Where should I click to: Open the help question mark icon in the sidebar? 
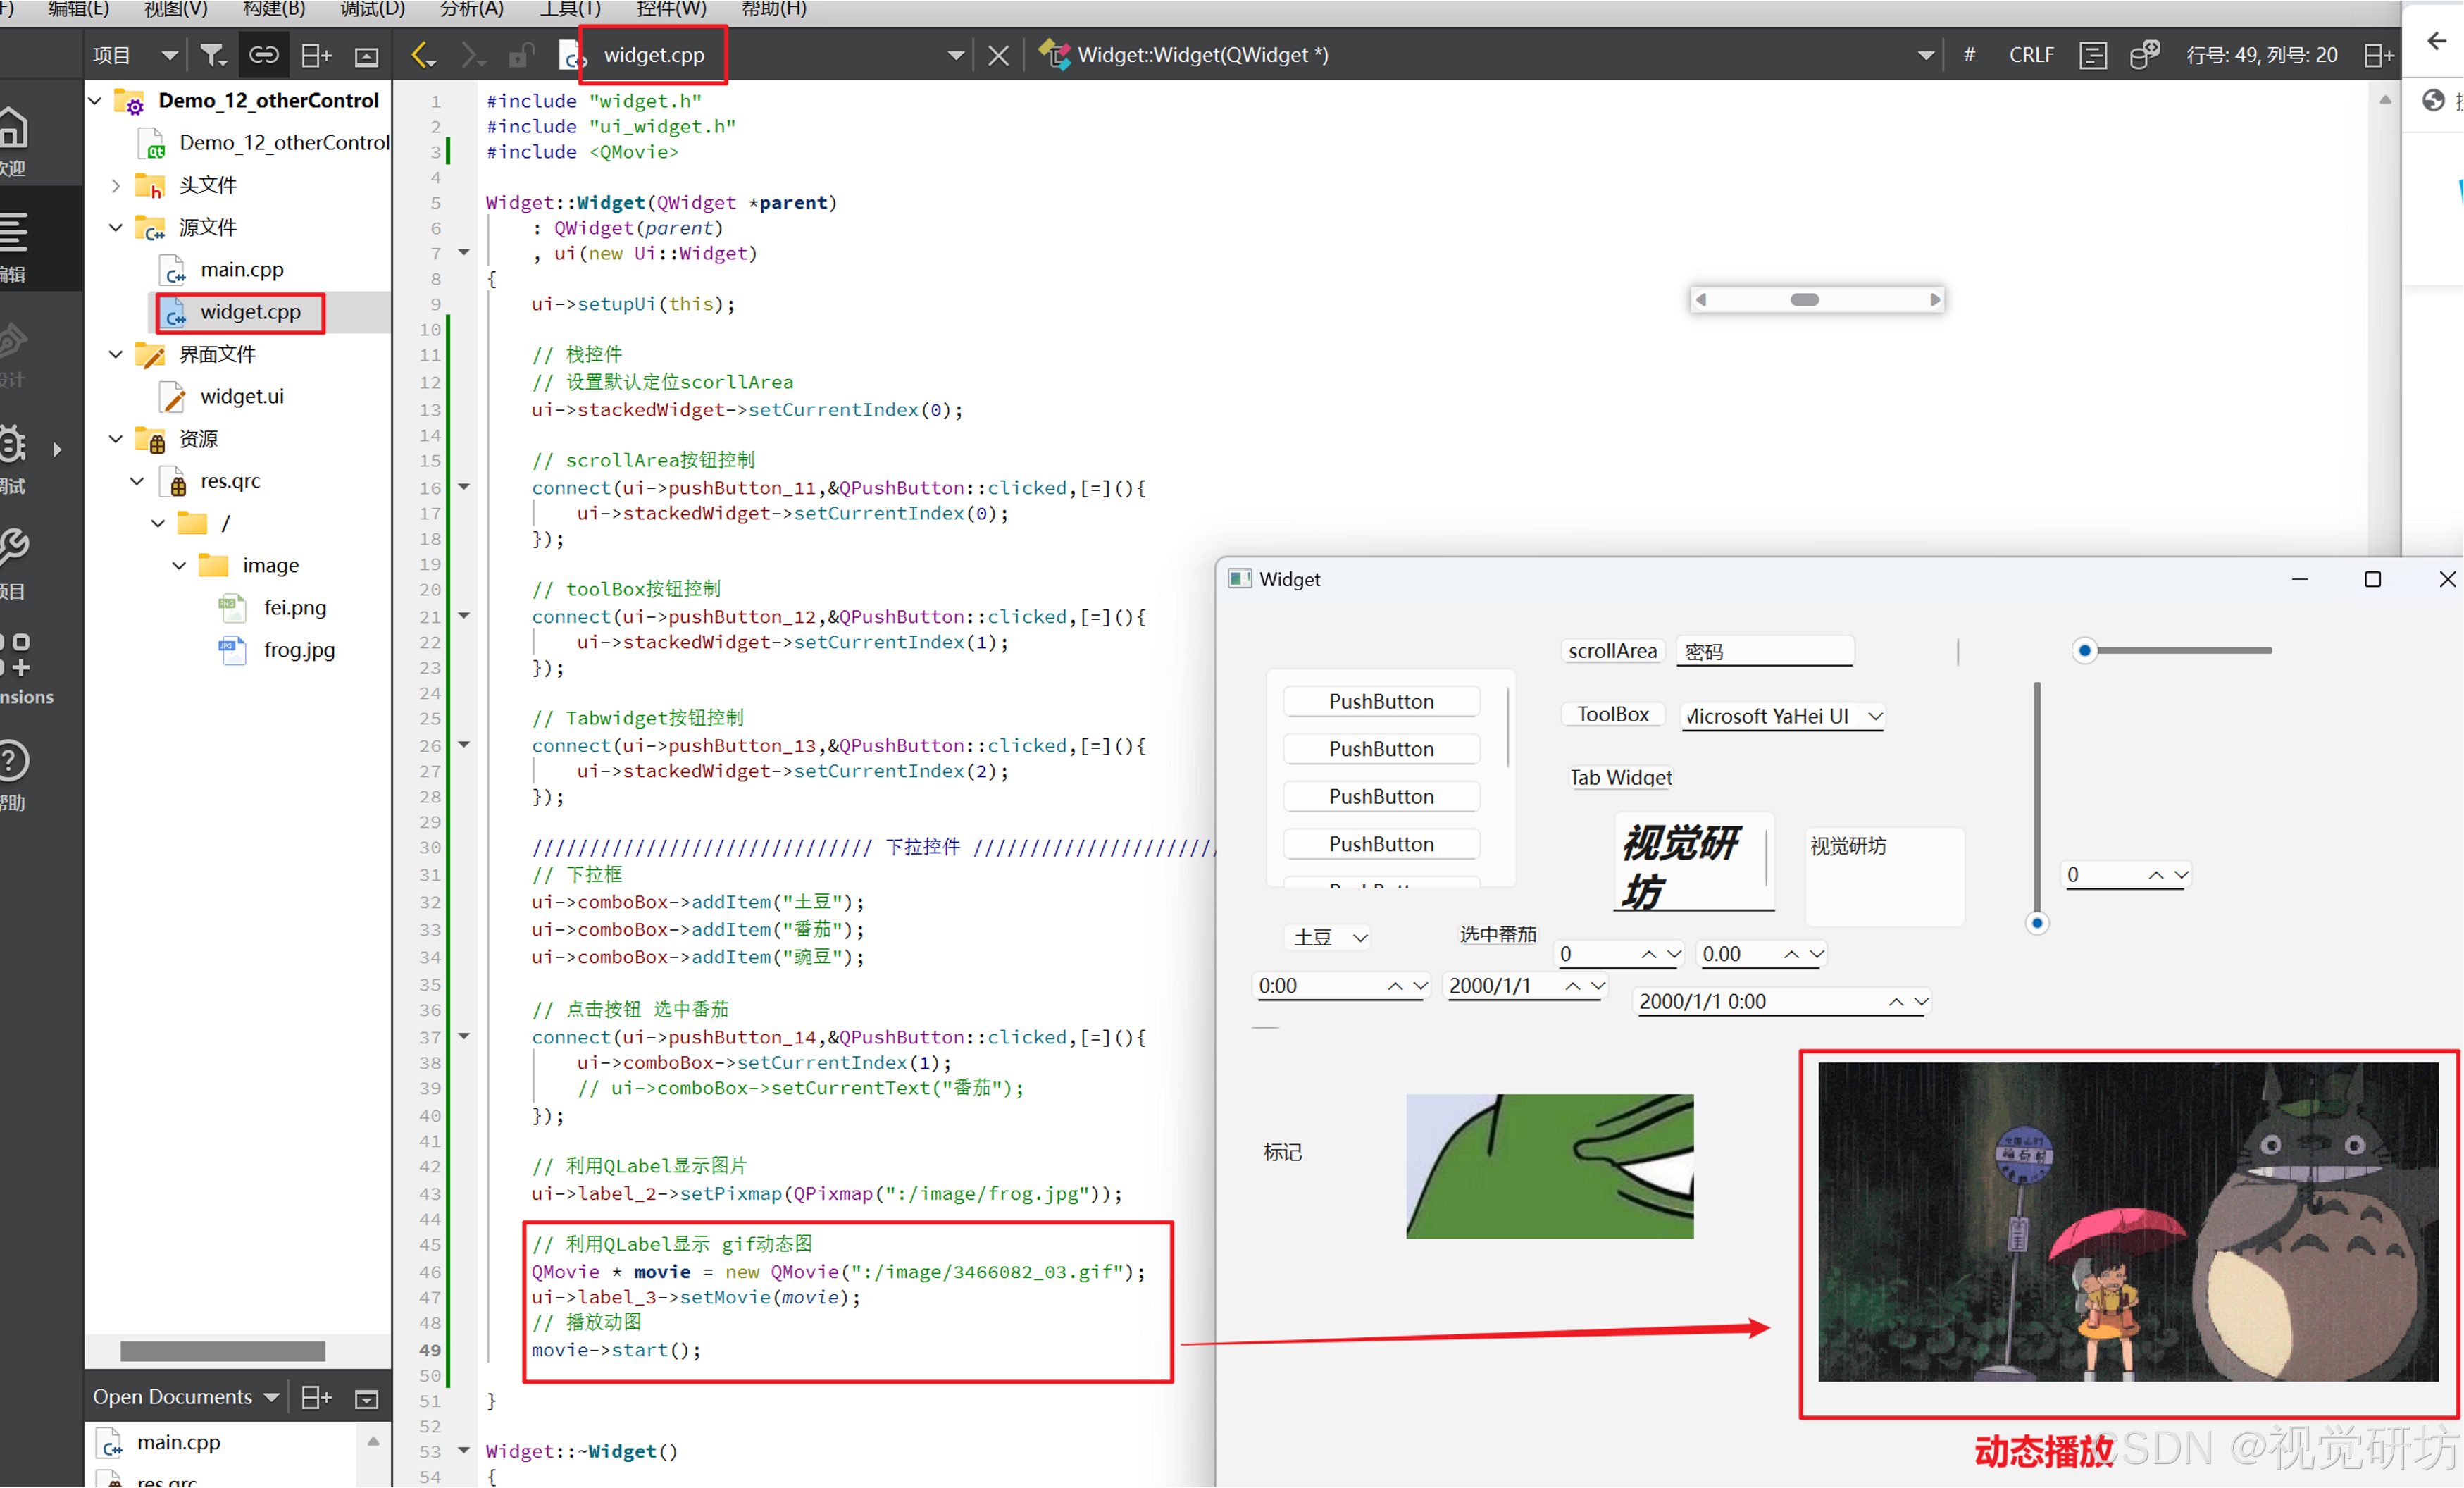coord(14,760)
